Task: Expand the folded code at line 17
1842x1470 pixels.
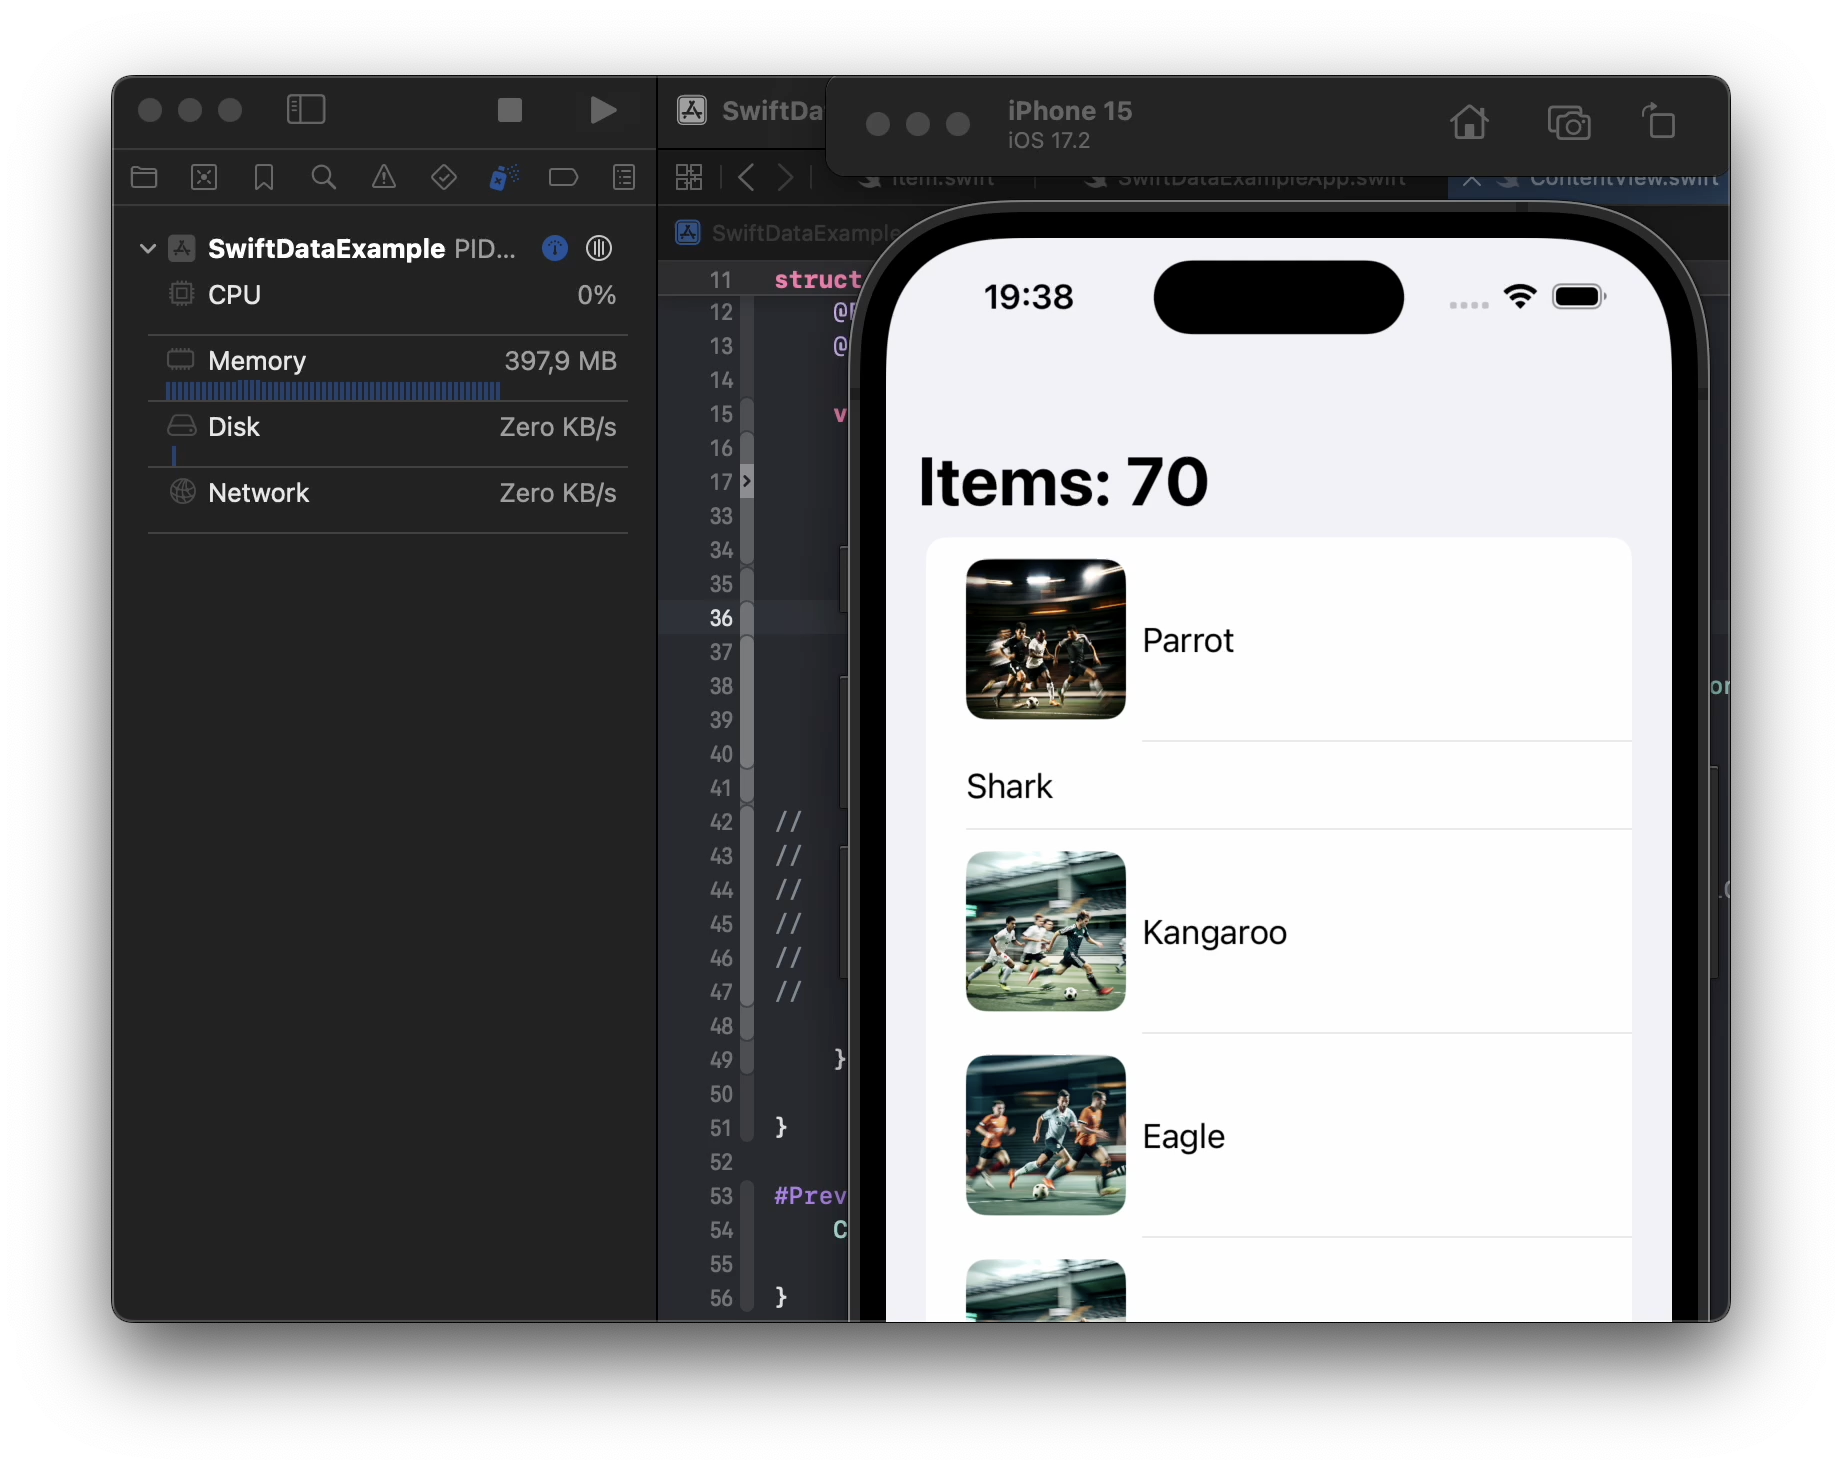Action: pyautogui.click(x=746, y=482)
